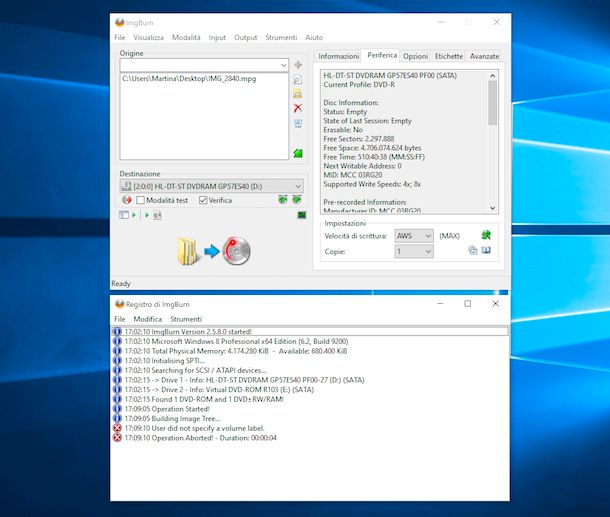Remove selected source with the red X icon

click(298, 108)
